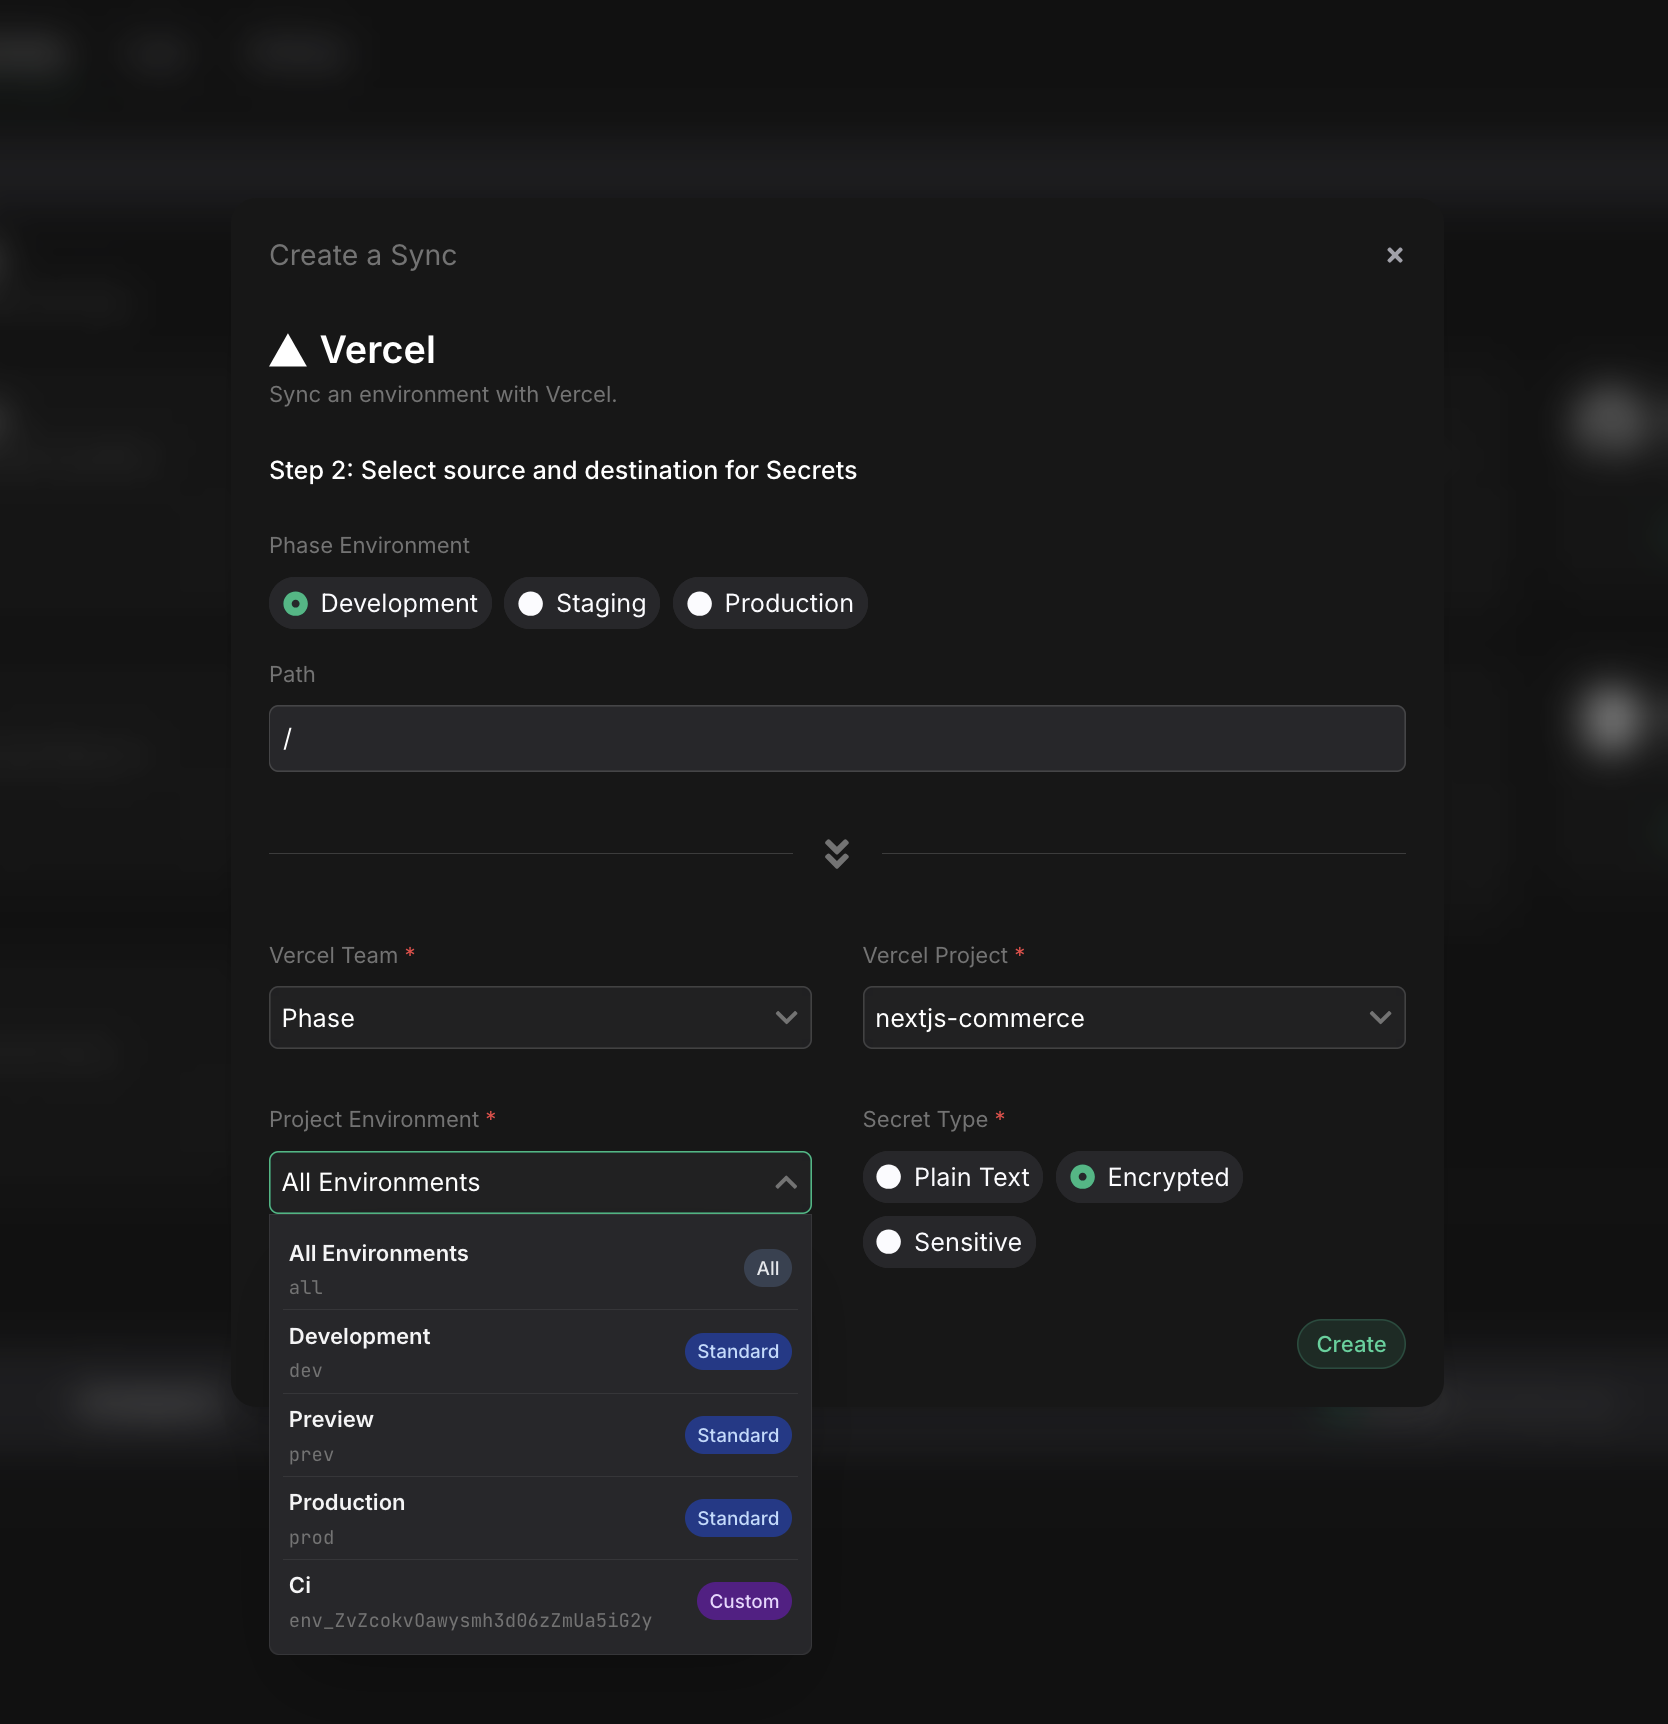Click Standard badge on Development row
Viewport: 1668px width, 1724px height.
click(738, 1351)
